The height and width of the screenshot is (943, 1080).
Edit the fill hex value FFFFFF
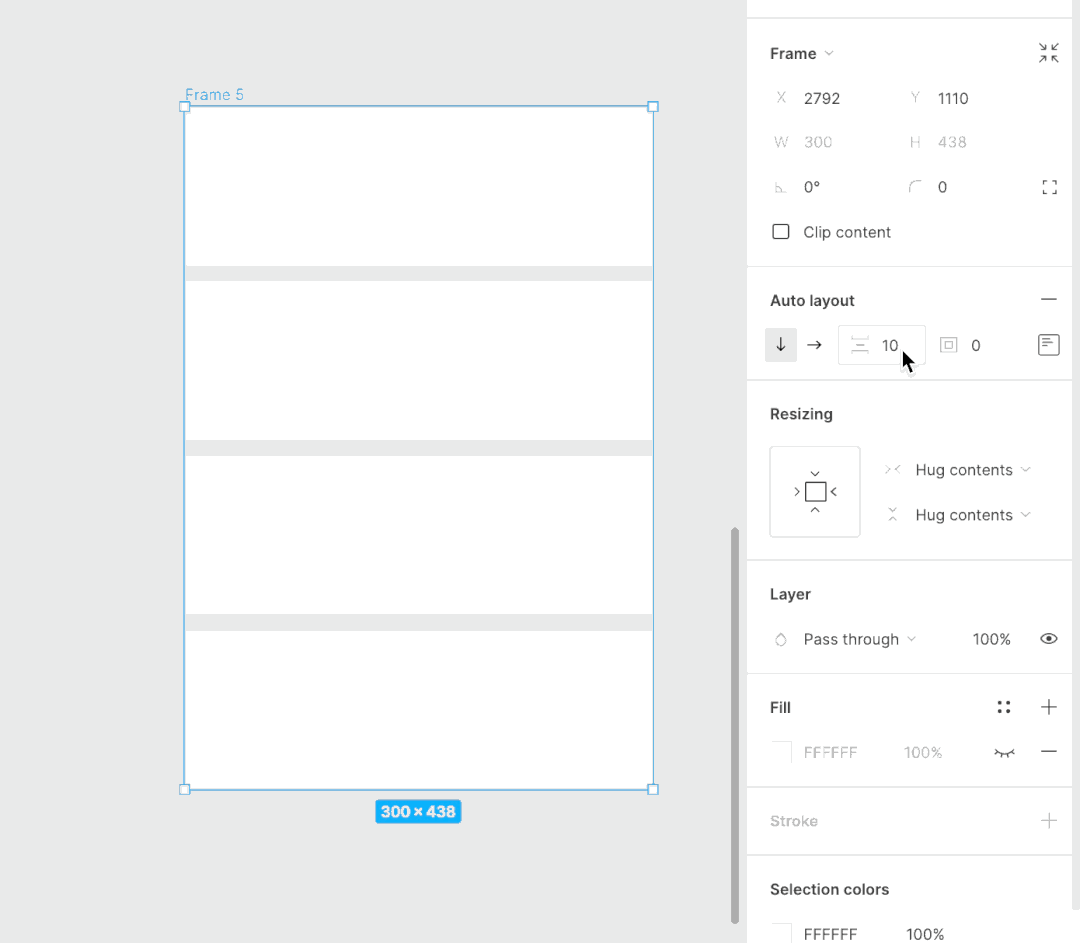point(831,753)
